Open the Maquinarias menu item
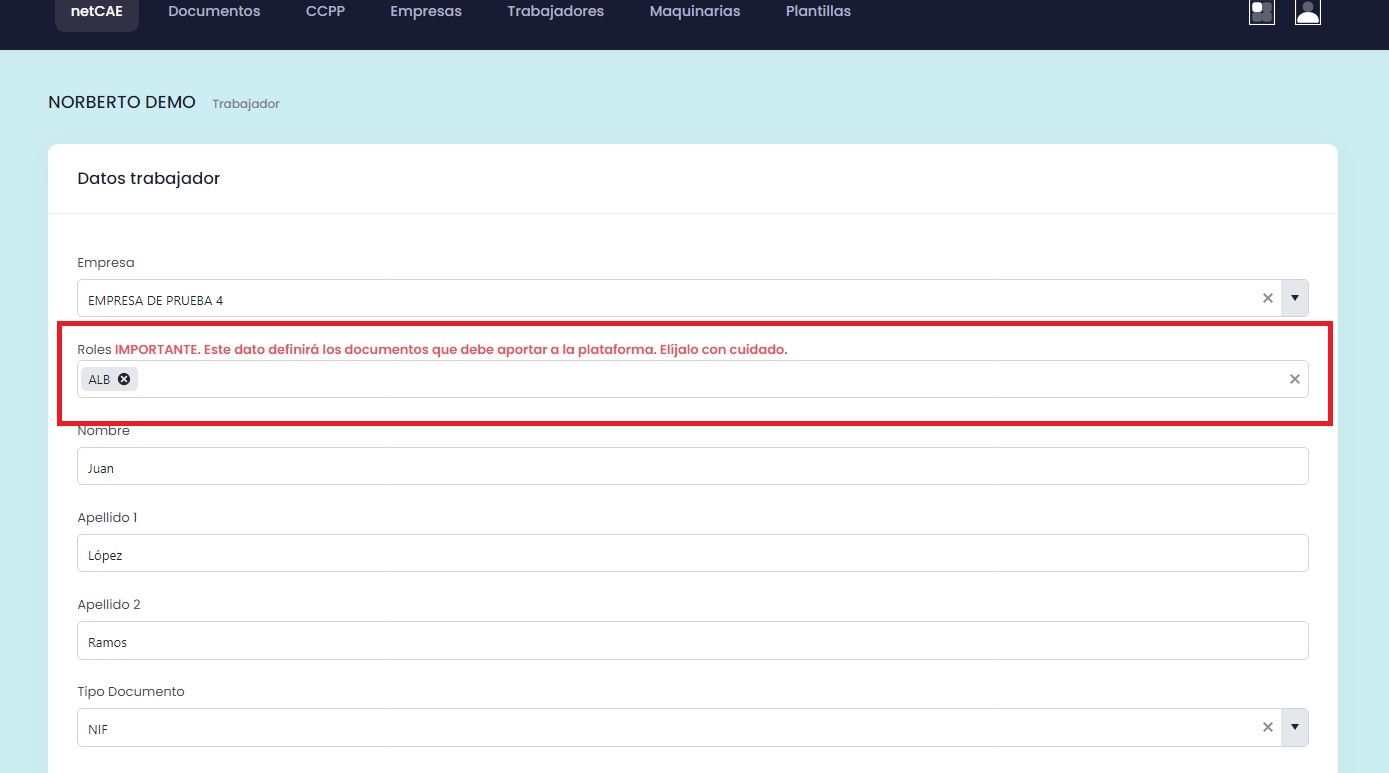Image resolution: width=1389 pixels, height=773 pixels. [695, 12]
